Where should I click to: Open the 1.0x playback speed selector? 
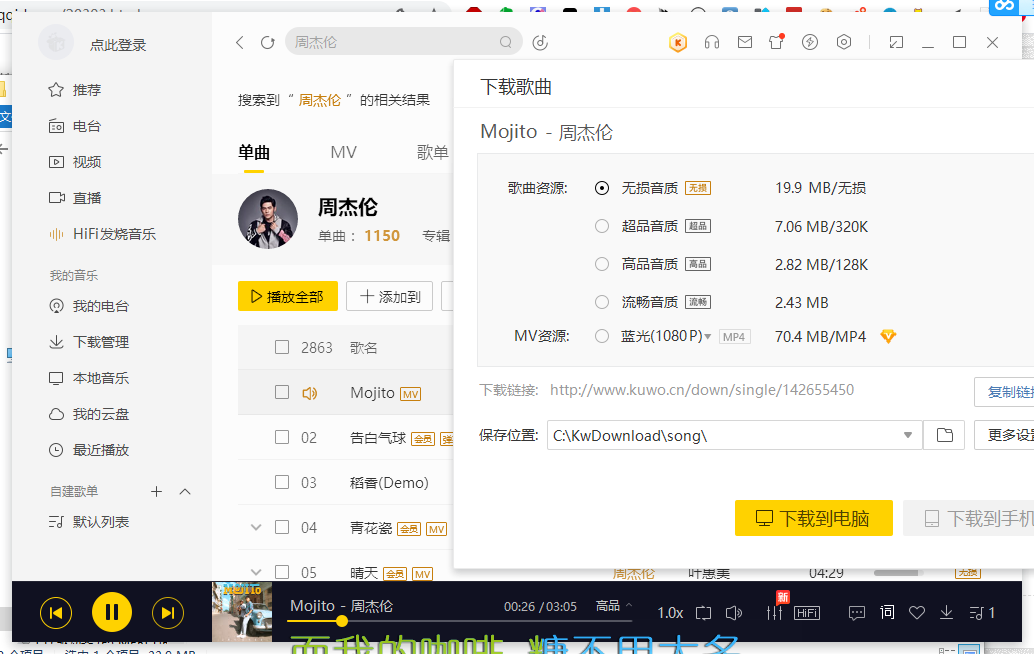tap(670, 613)
